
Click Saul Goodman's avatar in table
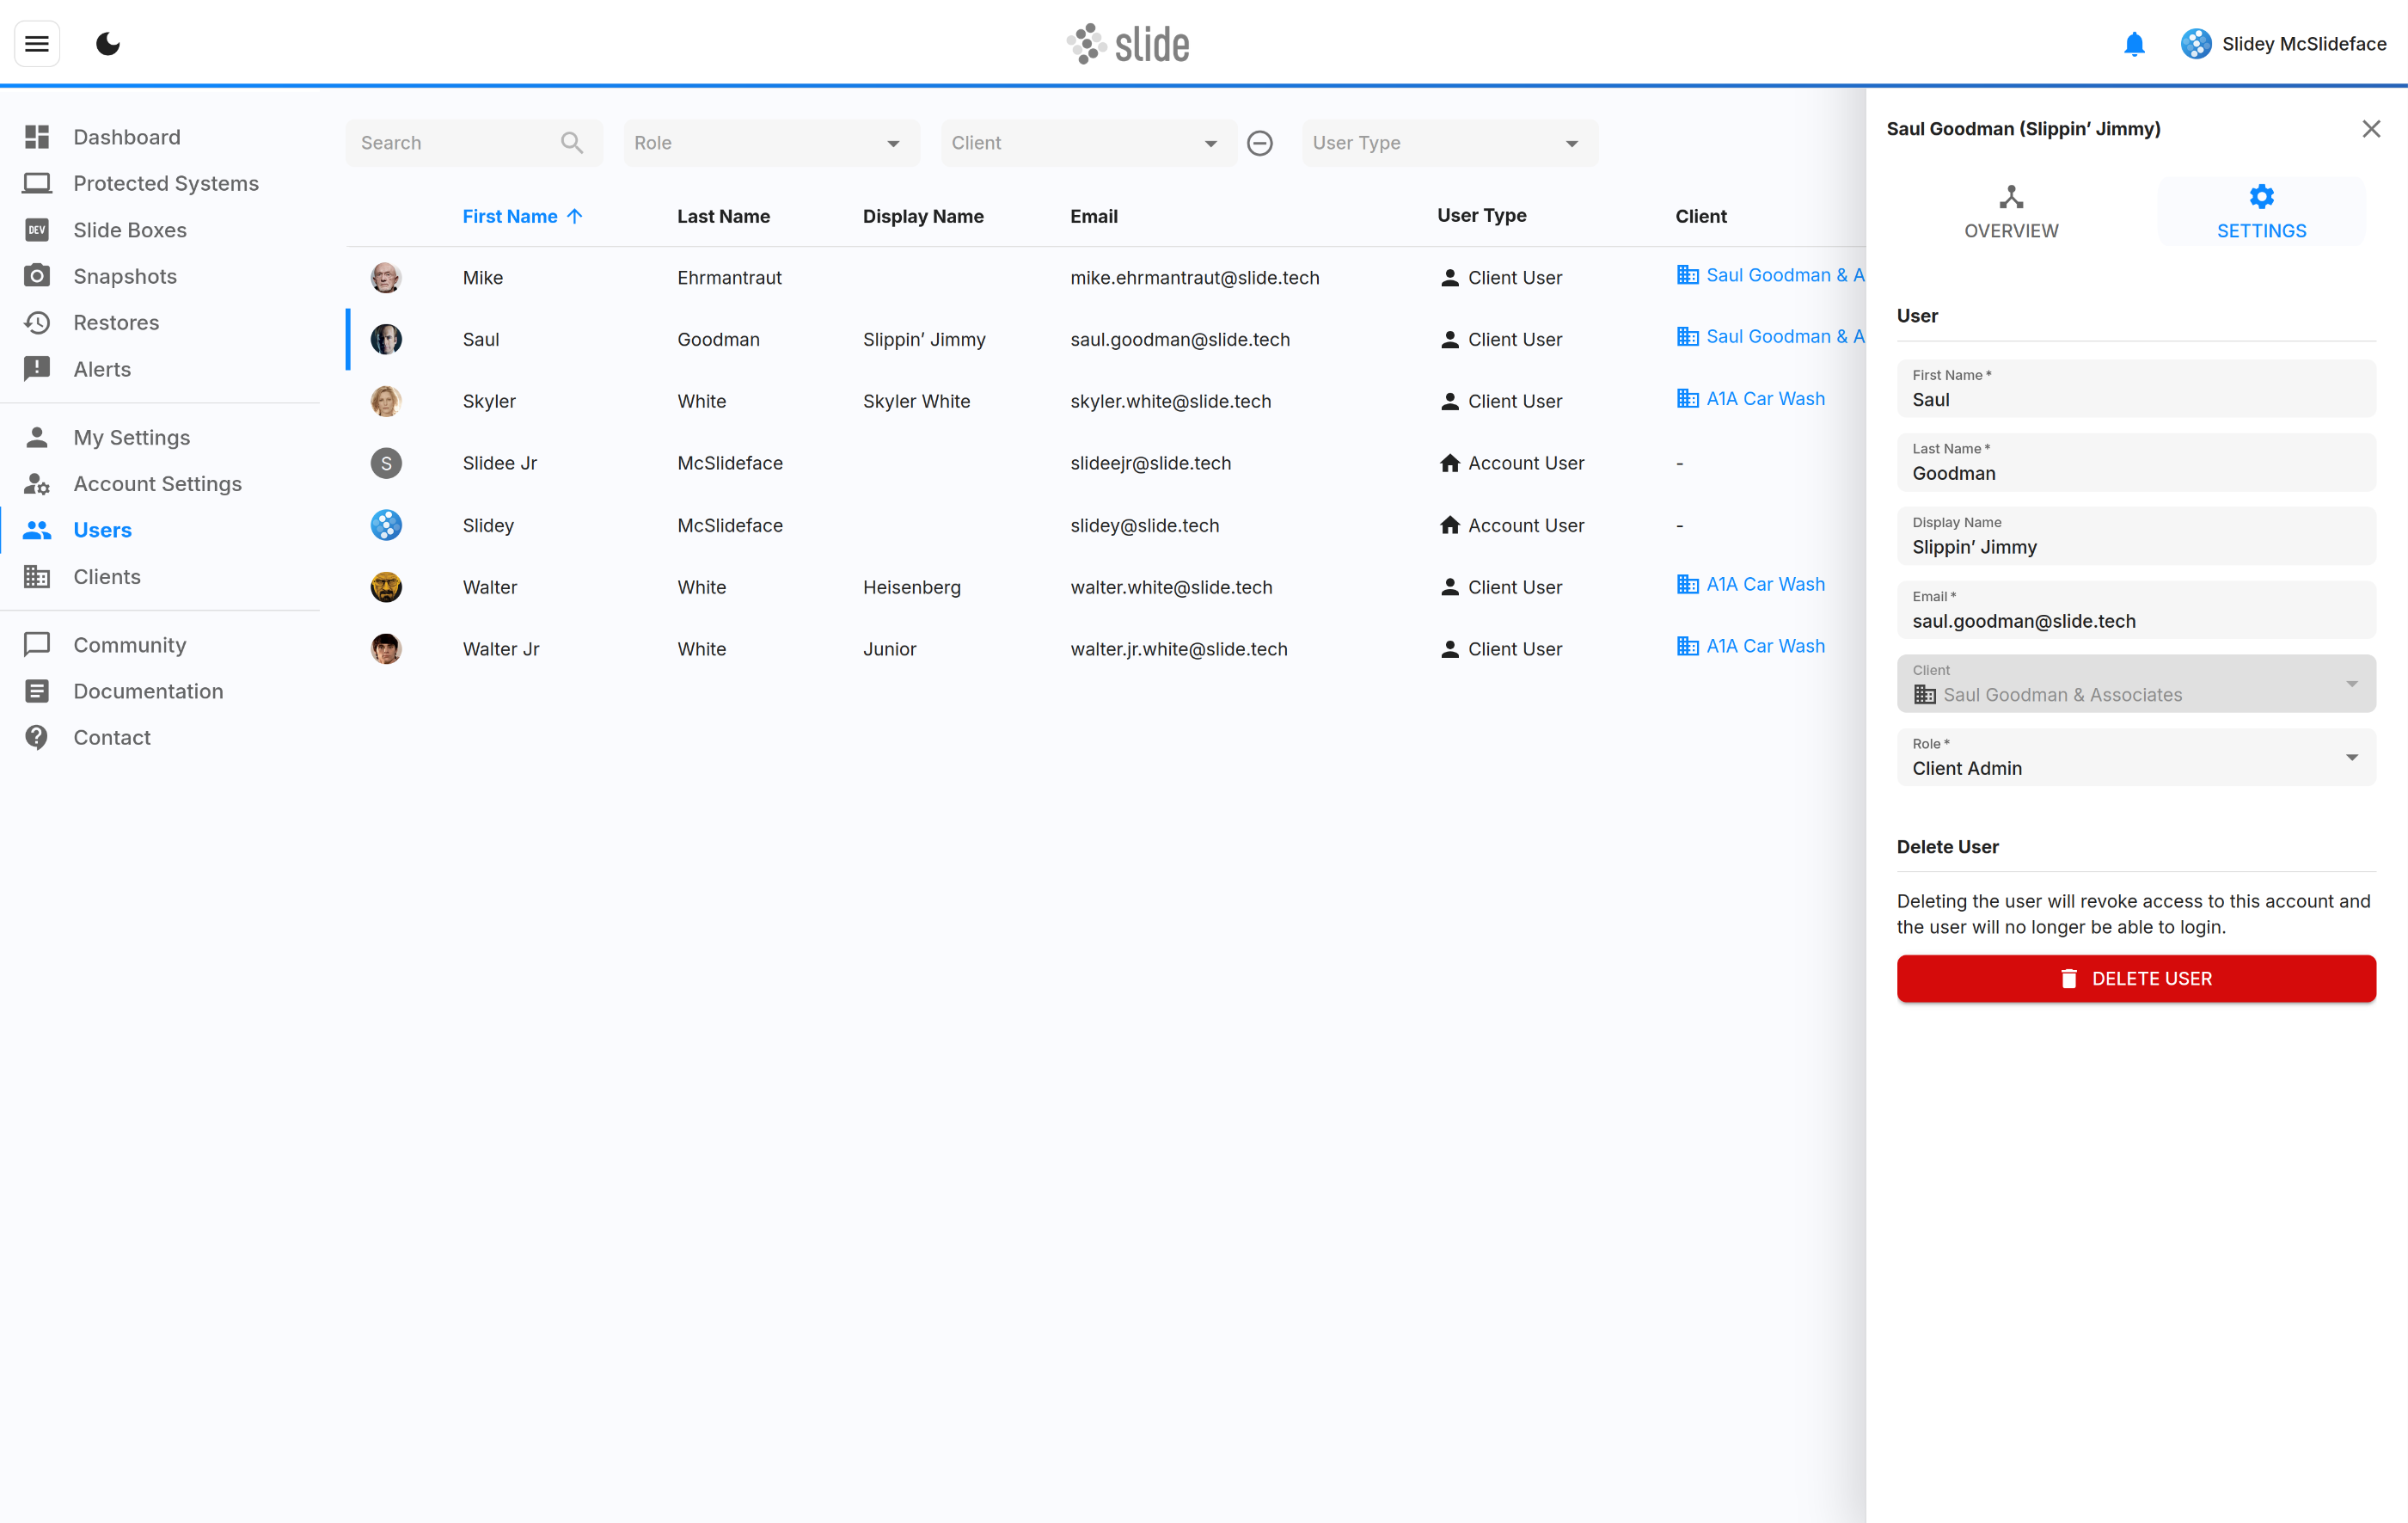click(x=386, y=340)
